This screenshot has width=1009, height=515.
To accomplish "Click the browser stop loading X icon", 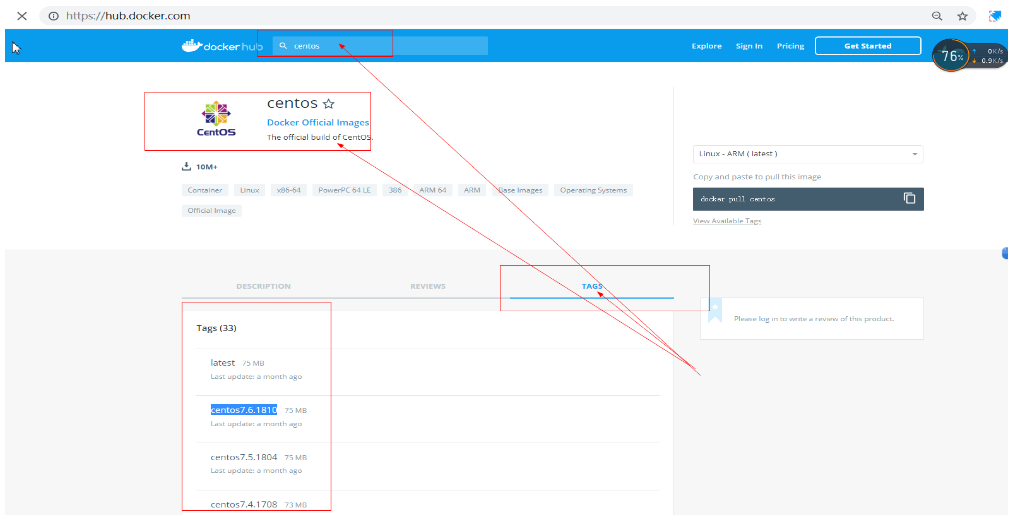I will (x=22, y=16).
